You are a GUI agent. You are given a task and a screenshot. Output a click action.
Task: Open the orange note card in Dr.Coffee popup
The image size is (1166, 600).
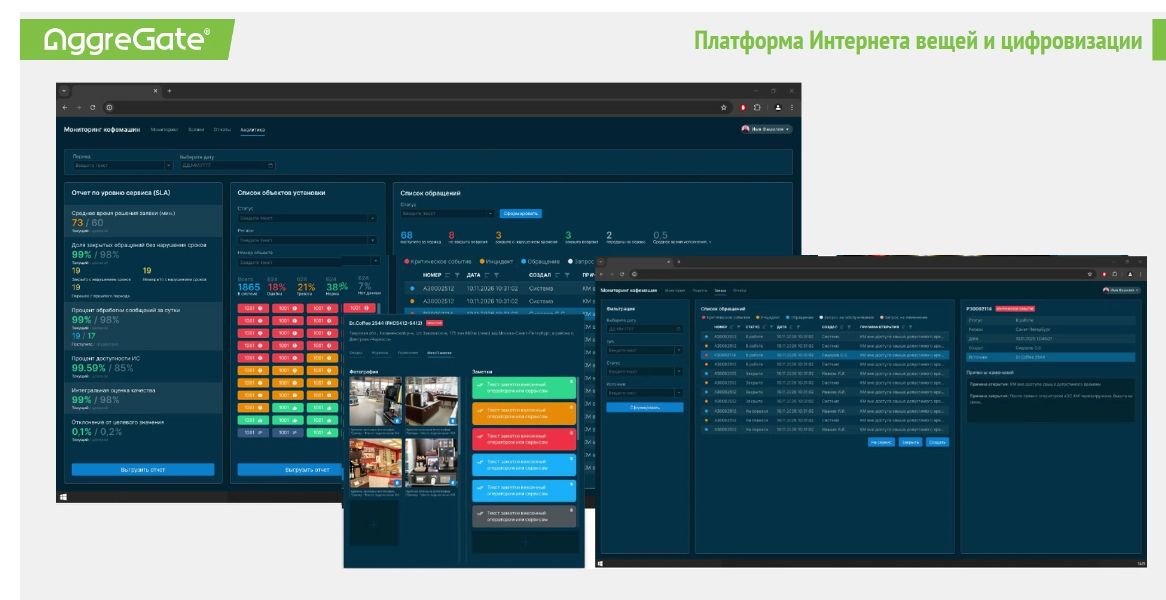click(x=524, y=413)
